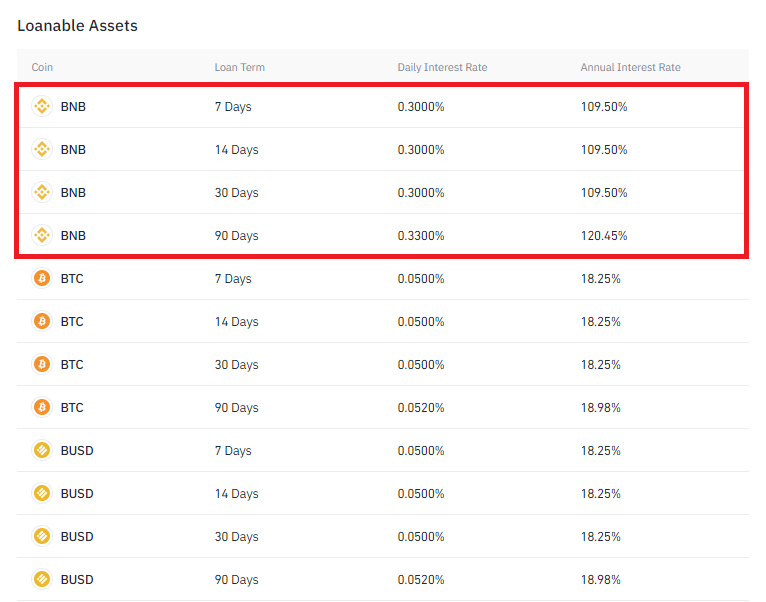Click the 7 Days term for BUSD
Screen dimensions: 766x602
(x=233, y=451)
